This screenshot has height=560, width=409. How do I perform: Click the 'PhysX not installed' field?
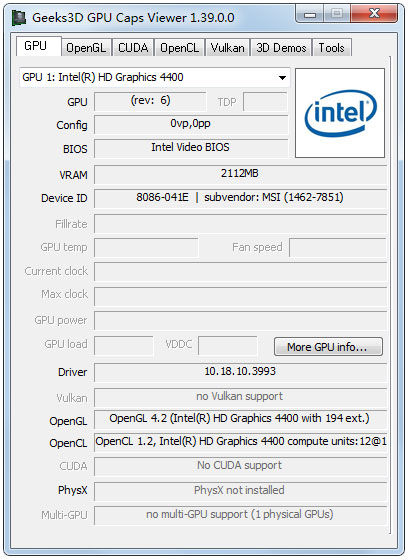[x=240, y=491]
